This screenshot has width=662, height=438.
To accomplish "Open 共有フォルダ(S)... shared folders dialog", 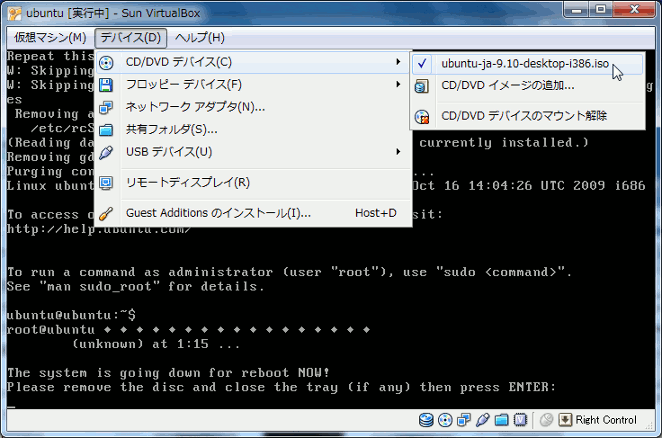I will (171, 129).
